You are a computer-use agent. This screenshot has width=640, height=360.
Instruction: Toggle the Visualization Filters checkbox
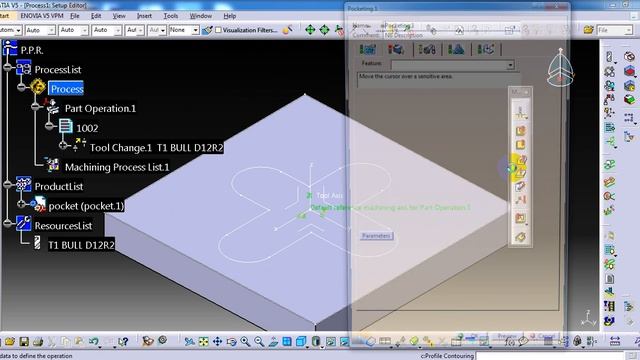coord(218,30)
